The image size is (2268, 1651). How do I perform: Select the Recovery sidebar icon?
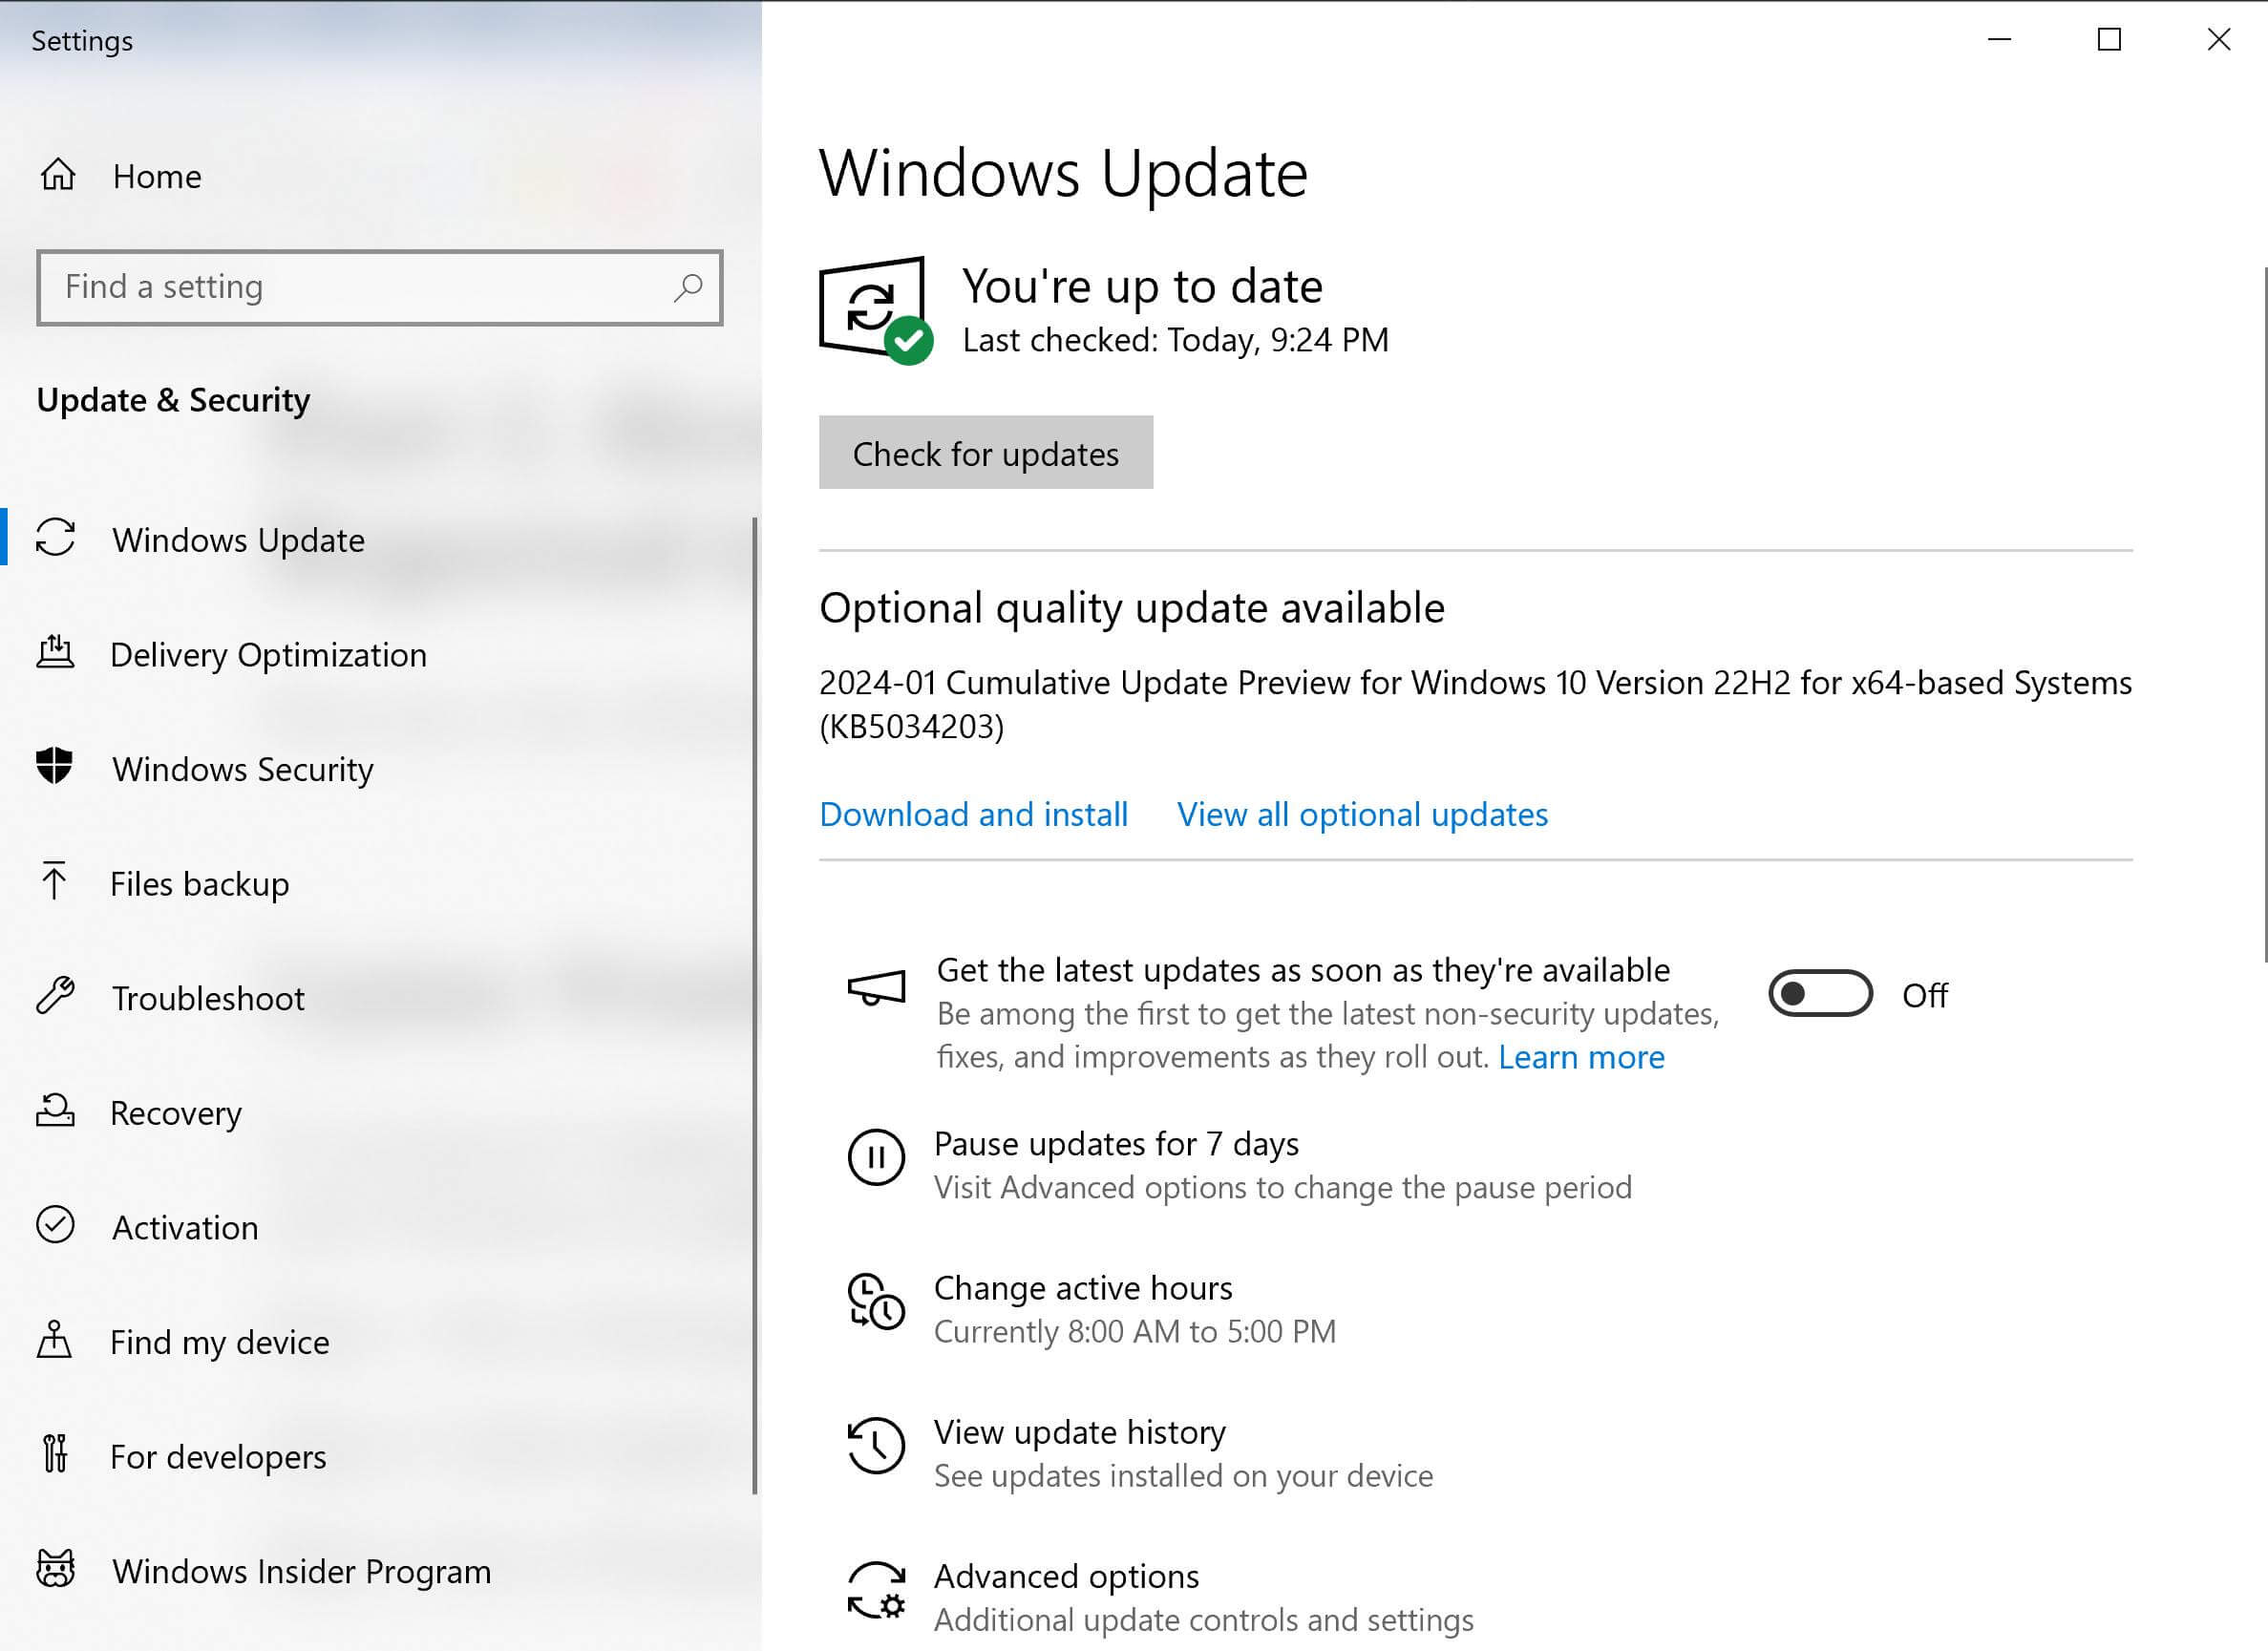pos(55,1112)
